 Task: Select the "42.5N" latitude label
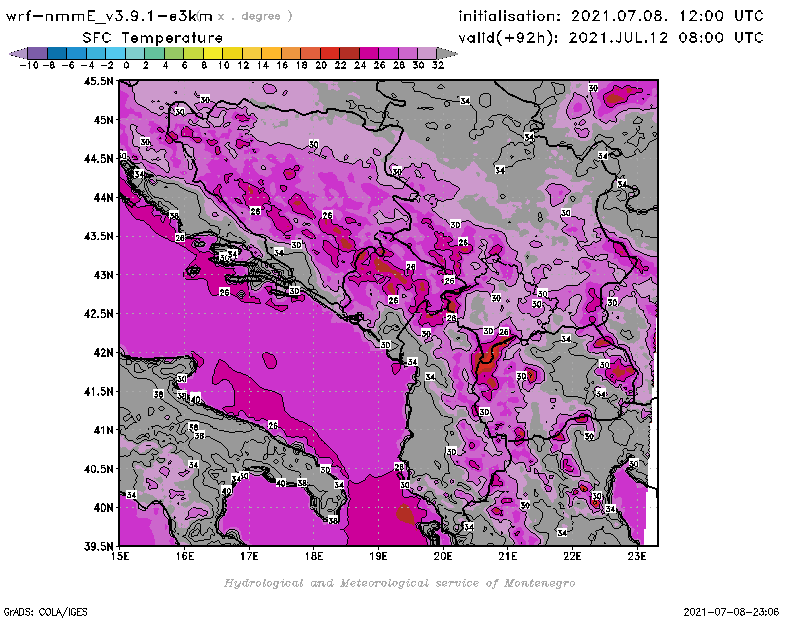pos(98,313)
